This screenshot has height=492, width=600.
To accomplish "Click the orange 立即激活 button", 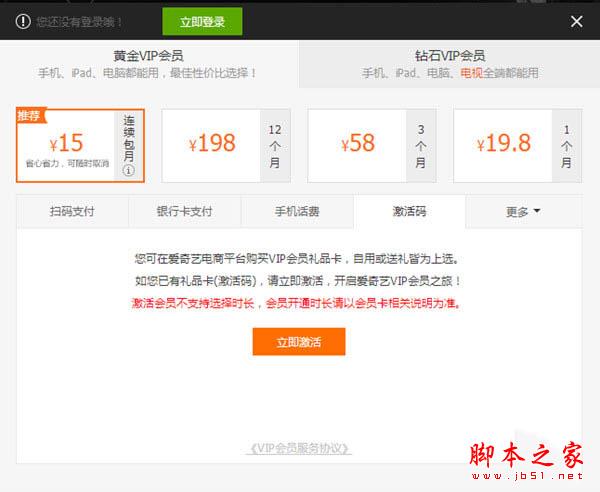I will 299,342.
